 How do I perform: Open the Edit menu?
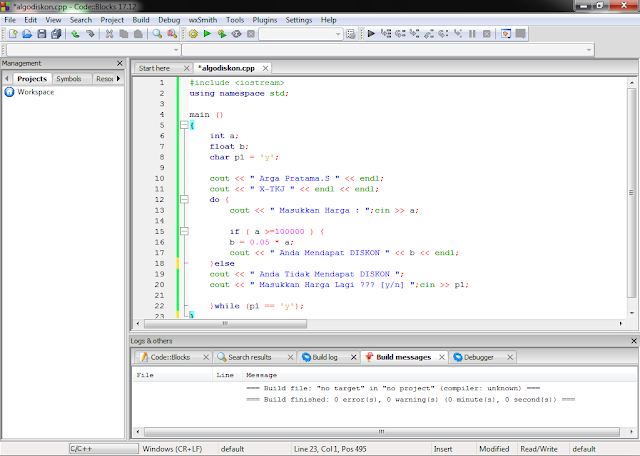pyautogui.click(x=30, y=20)
